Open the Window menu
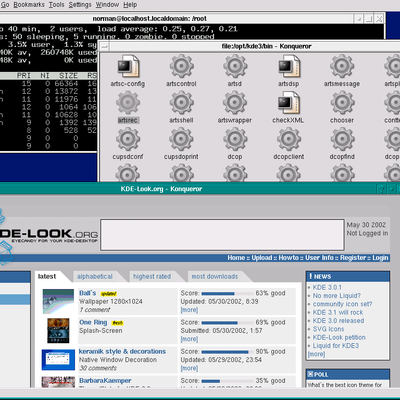Screen dimensions: 400x400 pos(107,5)
